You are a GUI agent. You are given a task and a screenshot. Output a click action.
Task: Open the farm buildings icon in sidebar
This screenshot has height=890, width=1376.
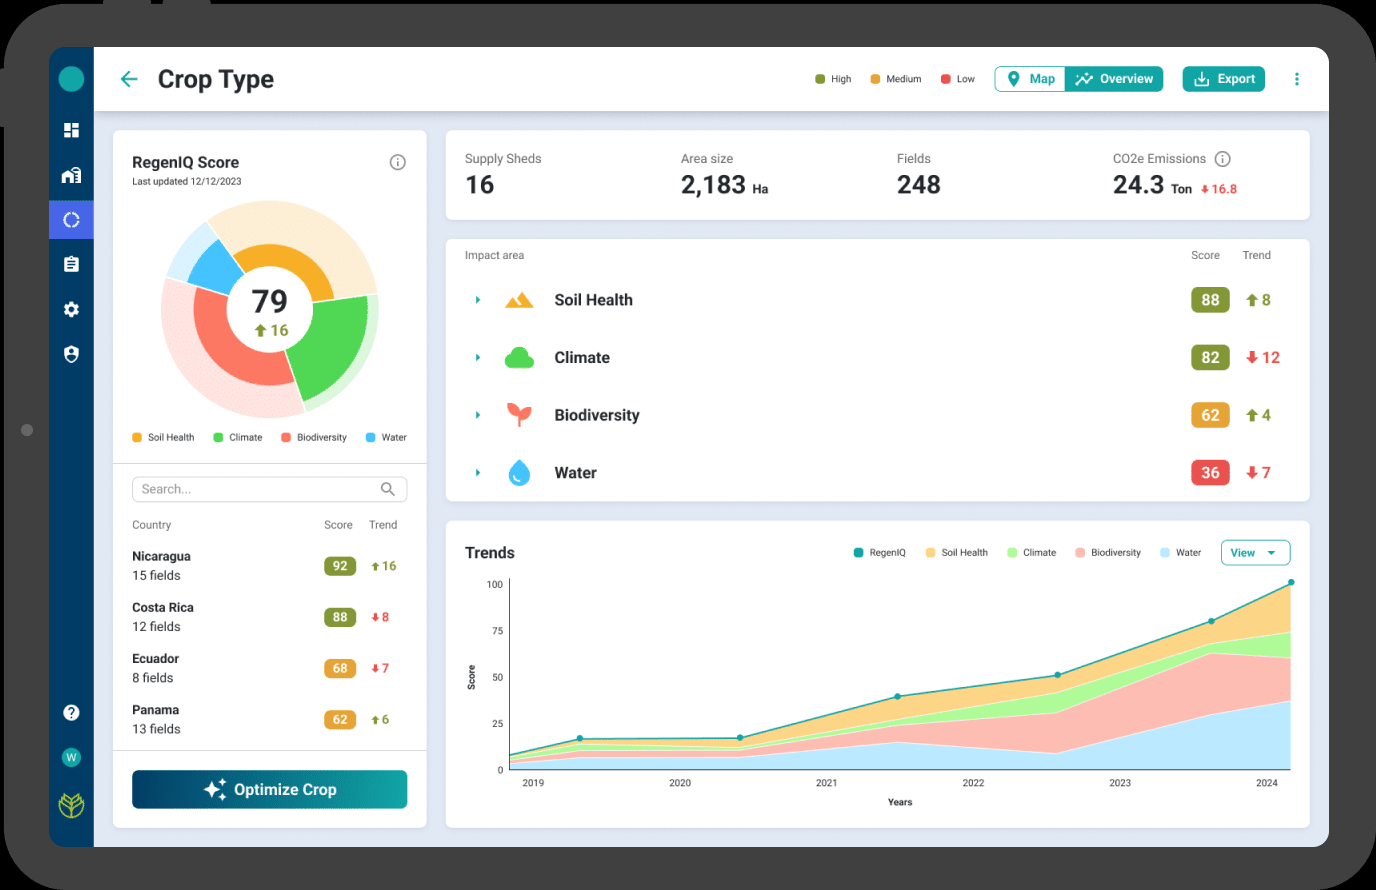pyautogui.click(x=71, y=175)
